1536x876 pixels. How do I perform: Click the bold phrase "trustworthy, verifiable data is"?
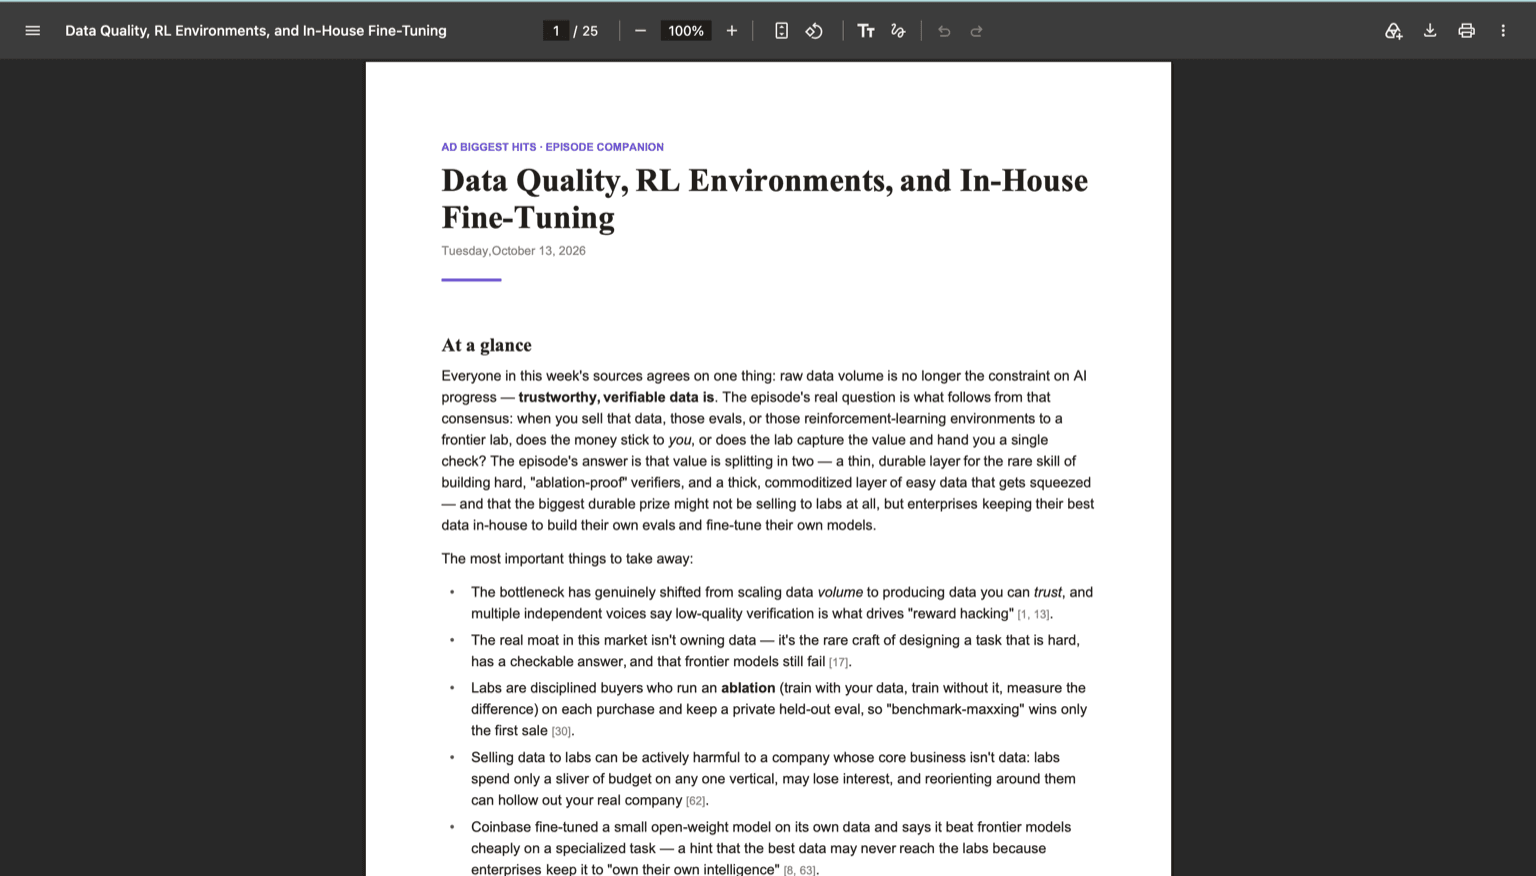coord(616,397)
